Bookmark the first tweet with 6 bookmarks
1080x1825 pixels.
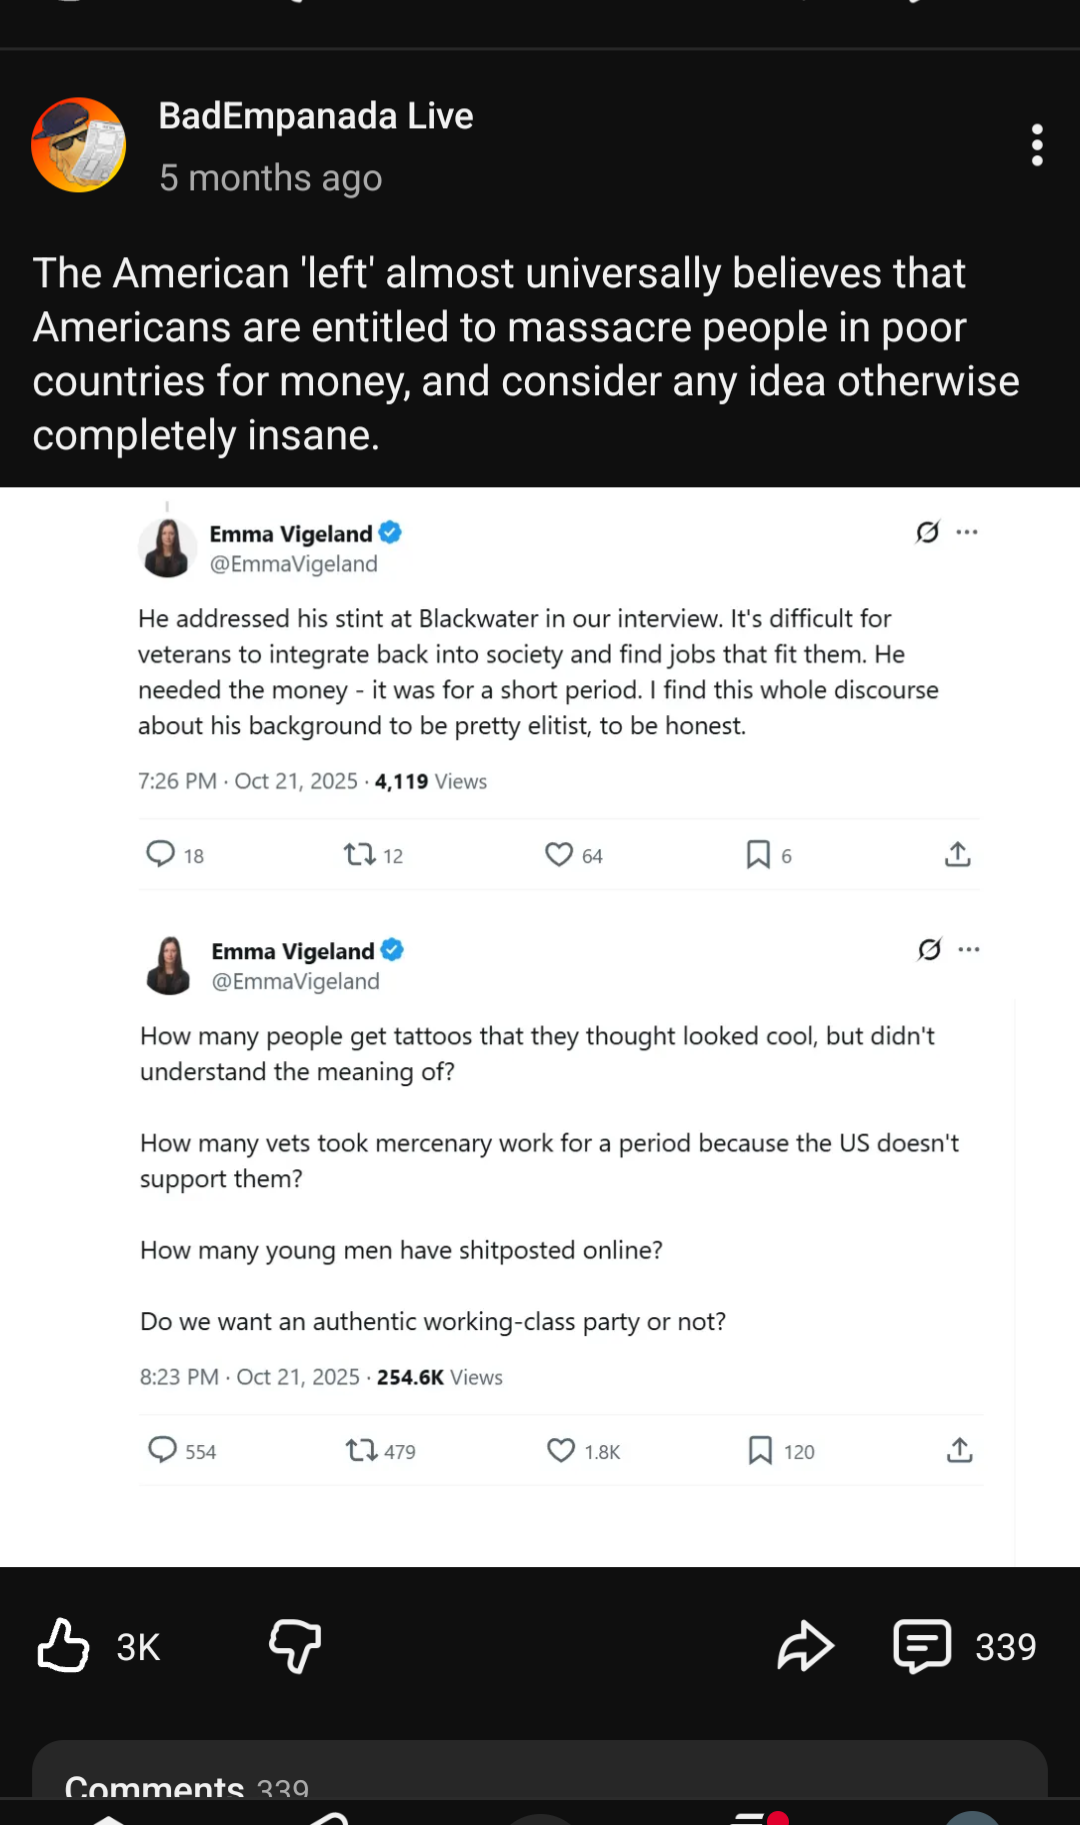758,854
